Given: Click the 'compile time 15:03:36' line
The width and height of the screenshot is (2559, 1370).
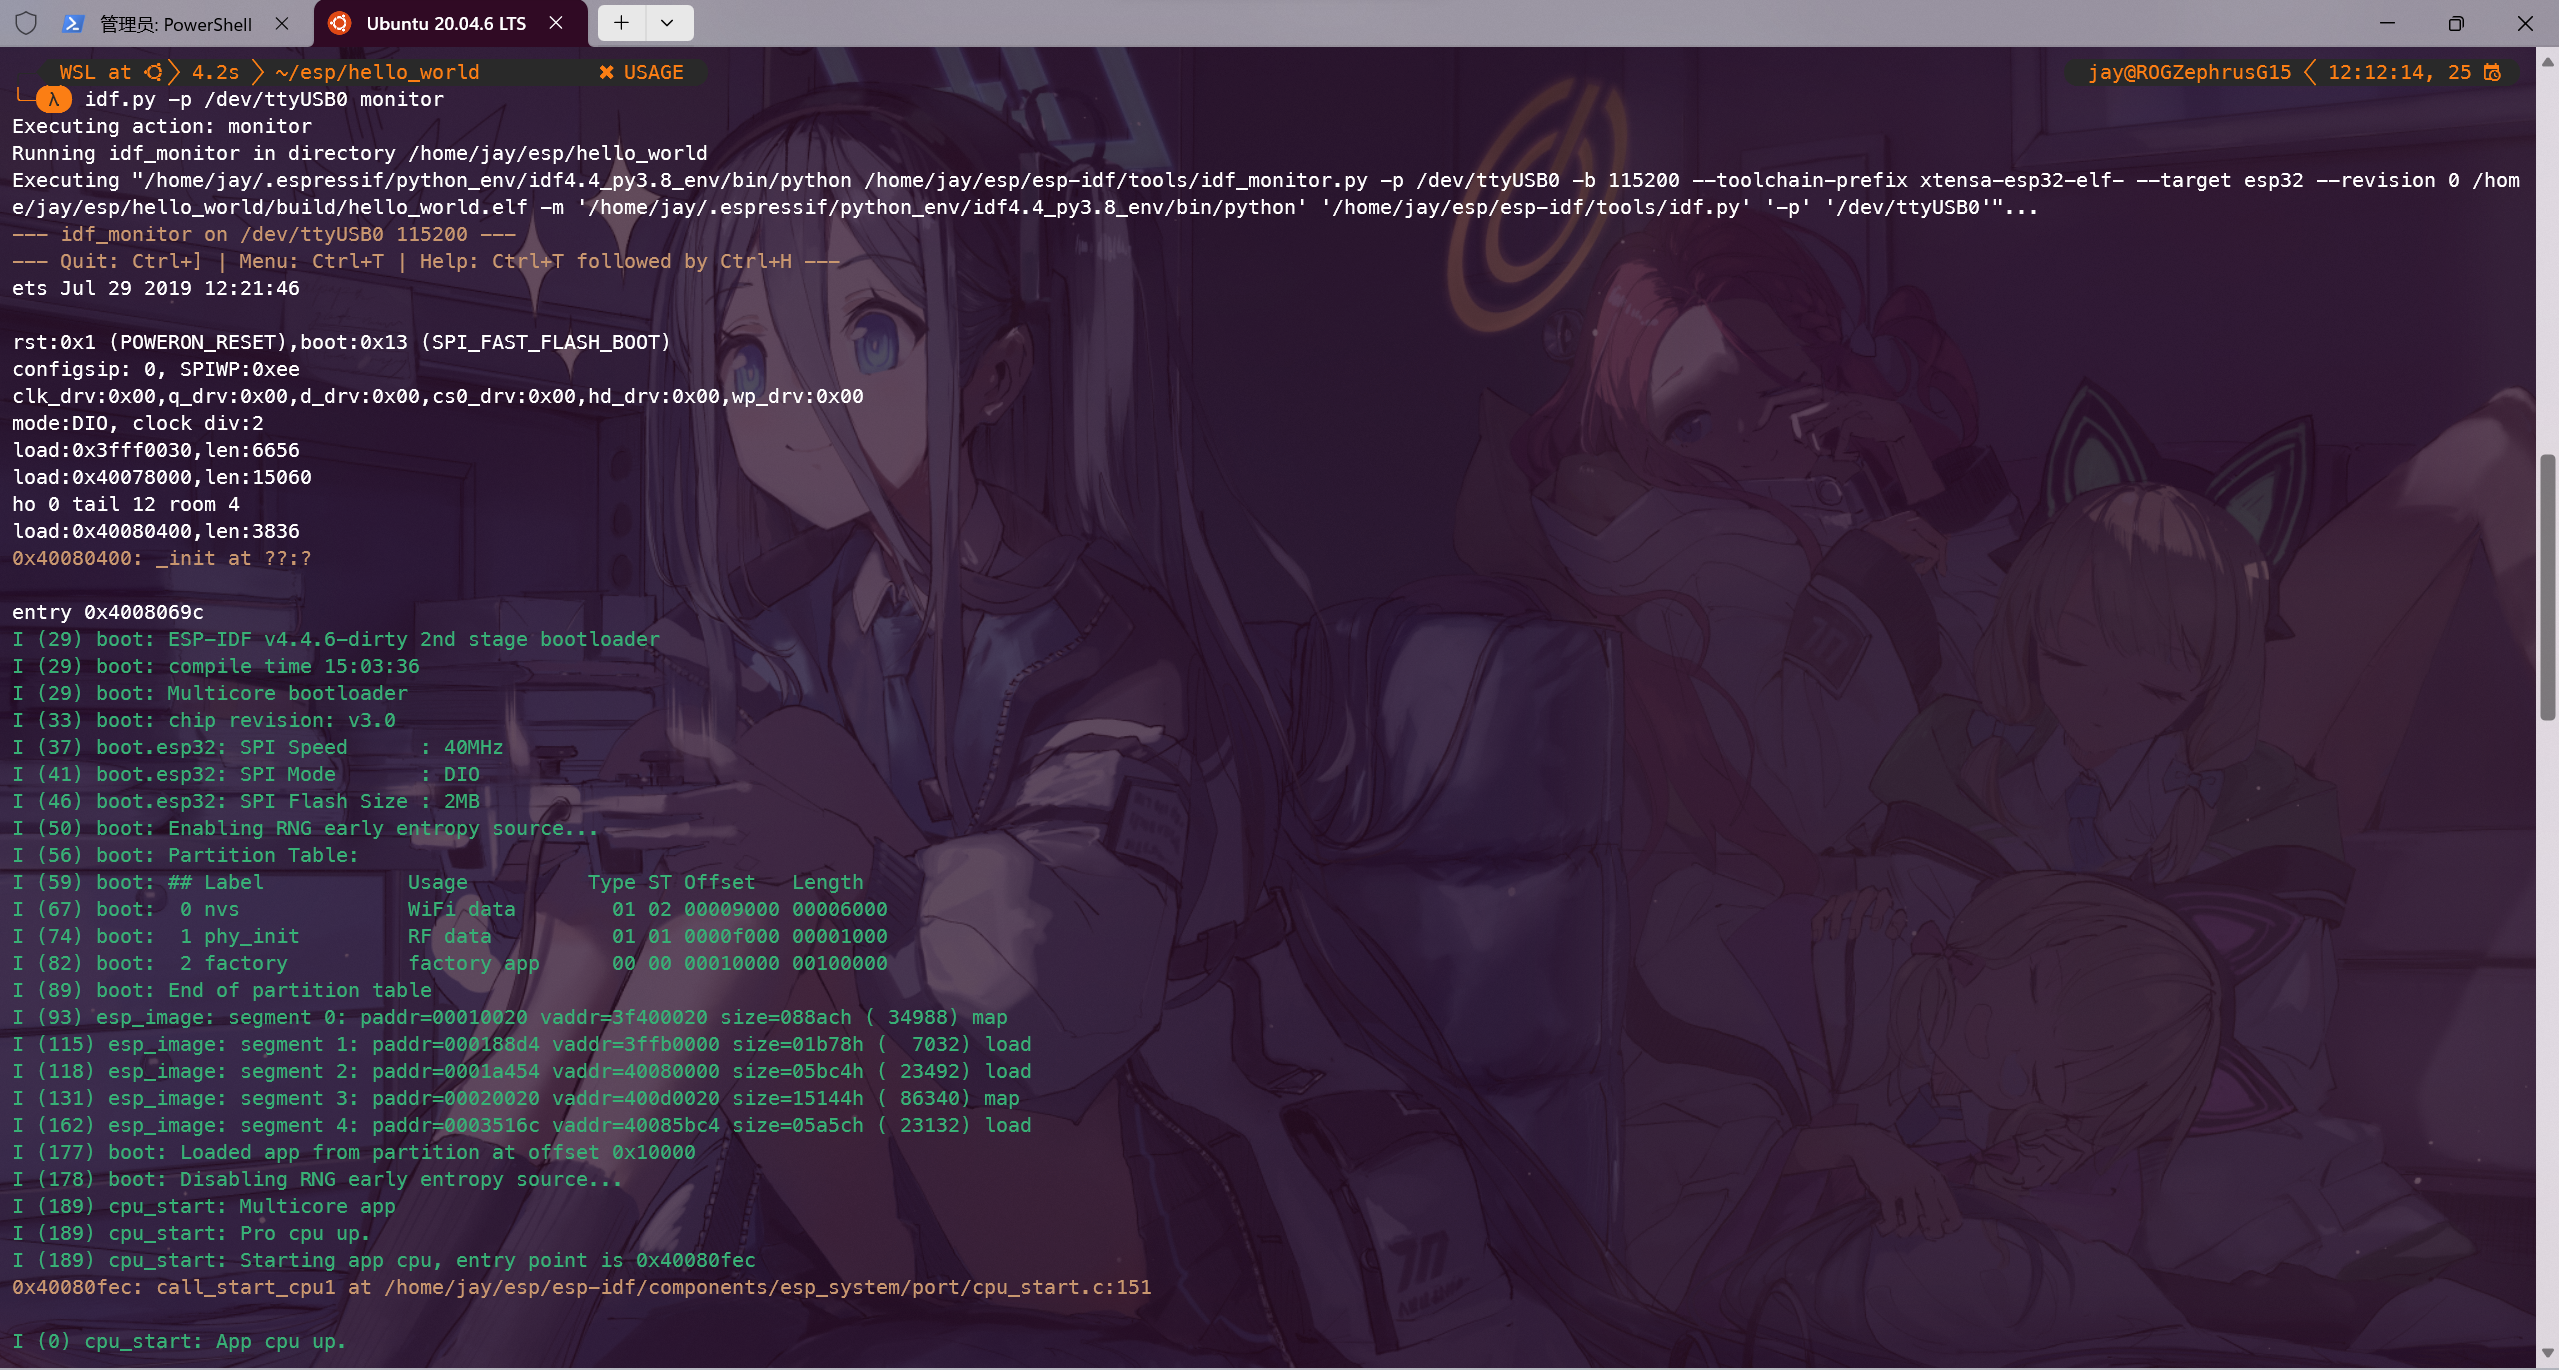Looking at the screenshot, I should click(x=216, y=666).
